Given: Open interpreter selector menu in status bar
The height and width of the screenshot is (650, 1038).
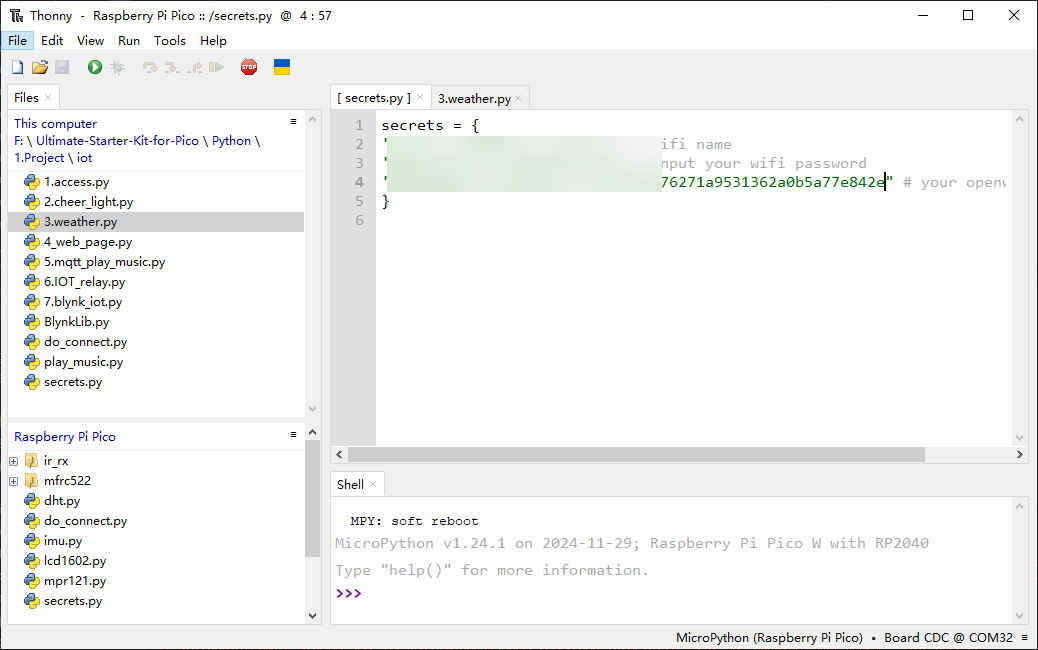Looking at the screenshot, I should tap(1024, 638).
